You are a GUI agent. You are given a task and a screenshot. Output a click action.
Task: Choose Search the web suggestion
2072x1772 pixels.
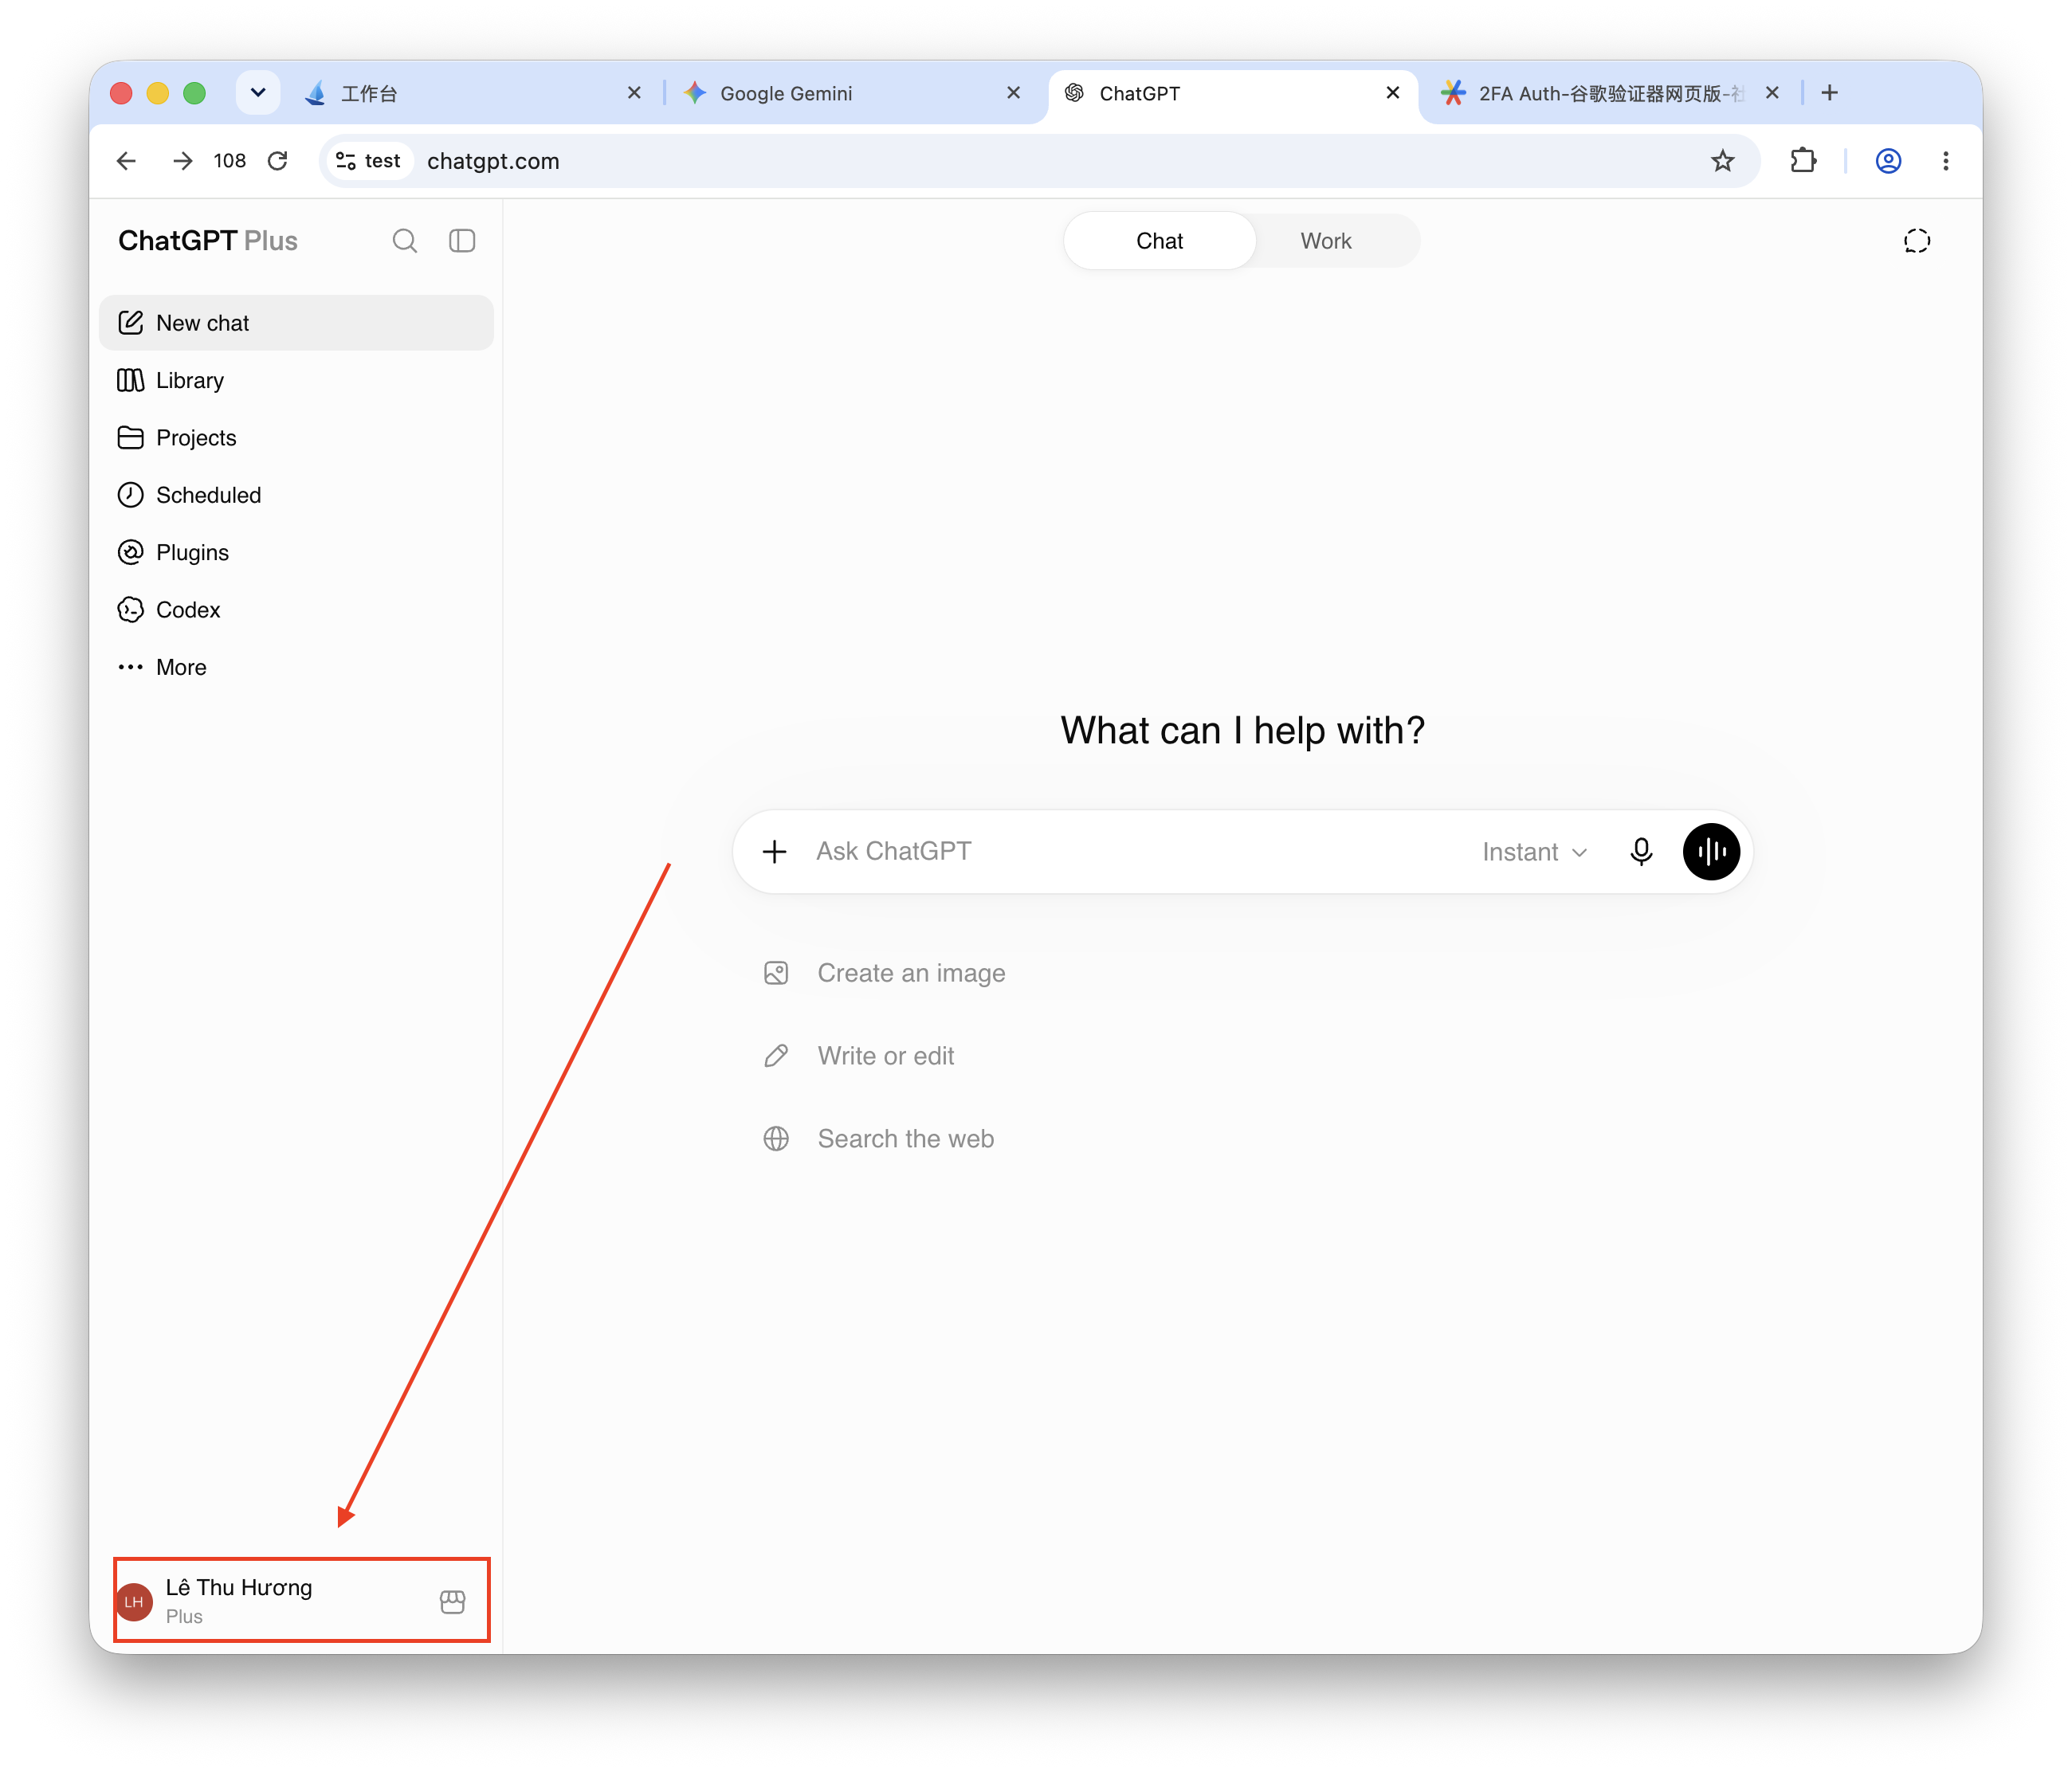[x=878, y=1139]
